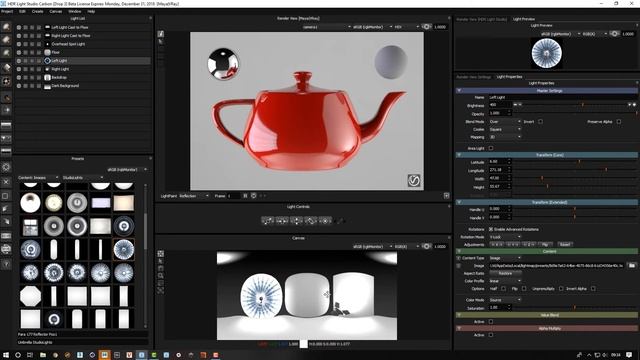Click the sun-shaped tool icon in left toolbar
640x360 pixels.
(x=6, y=81)
